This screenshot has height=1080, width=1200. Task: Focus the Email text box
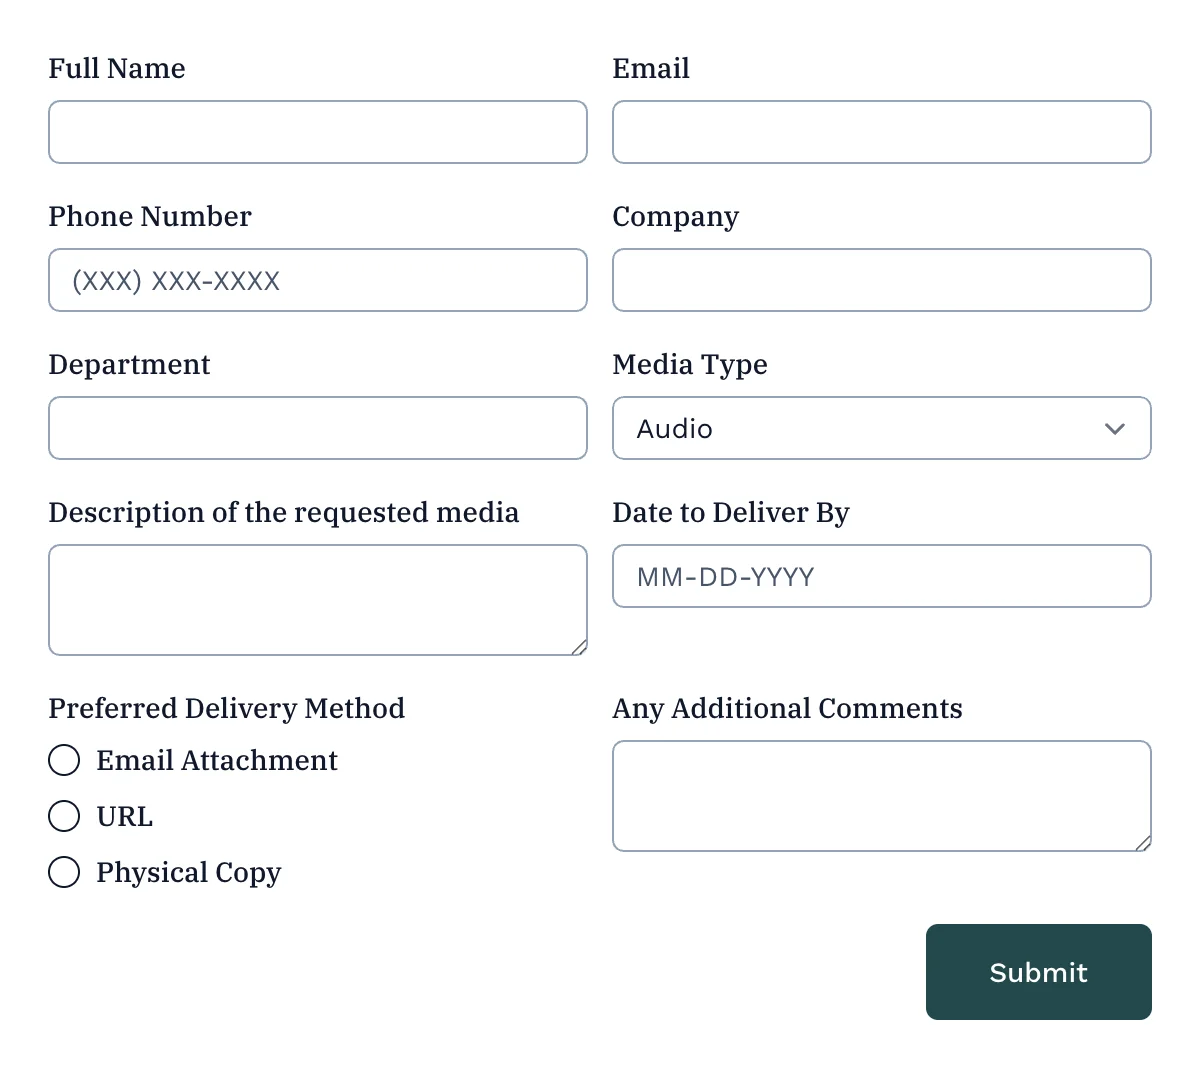click(x=881, y=132)
